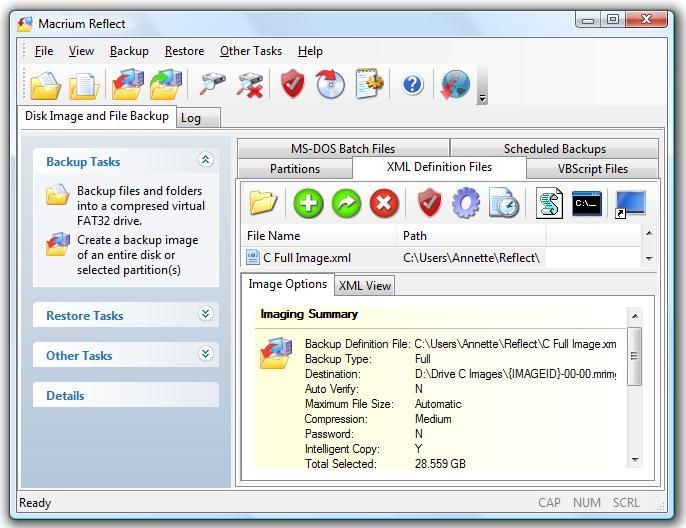
Task: Select the Image Options tab
Action: 287,284
